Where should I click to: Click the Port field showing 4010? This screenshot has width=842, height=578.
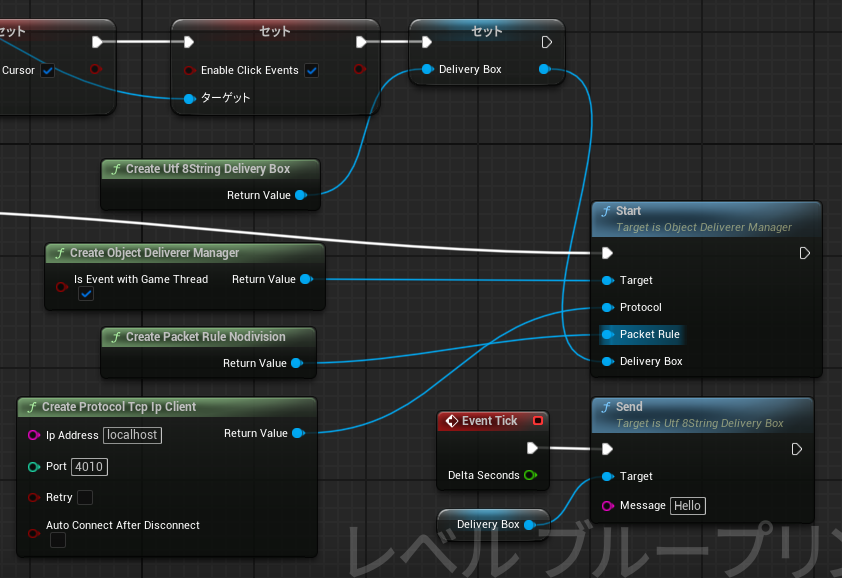click(88, 466)
